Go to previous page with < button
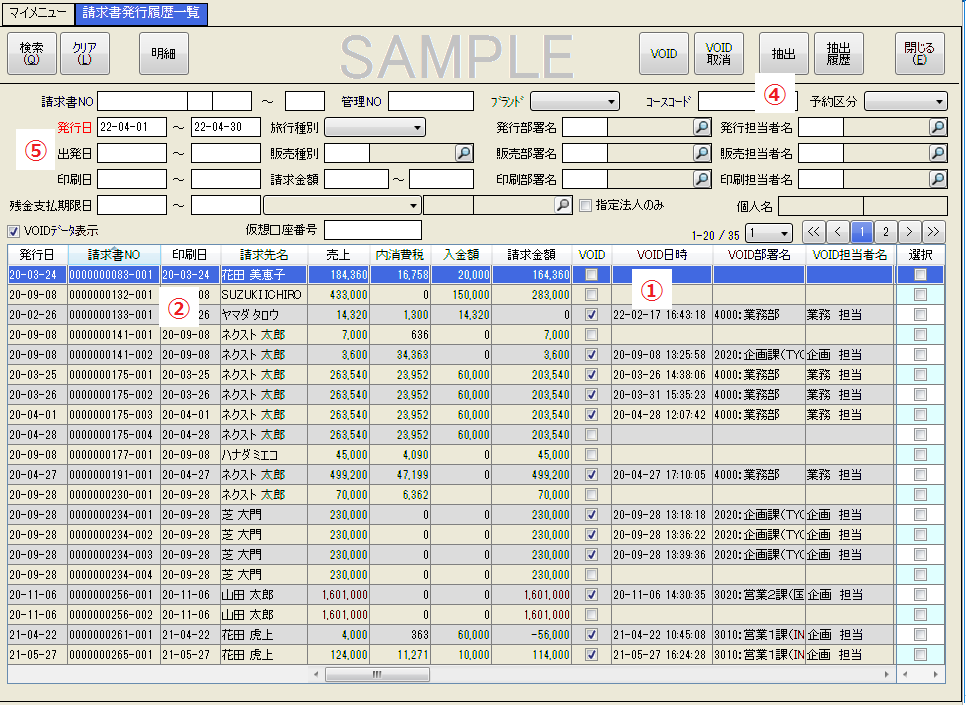966x715 pixels. (838, 232)
